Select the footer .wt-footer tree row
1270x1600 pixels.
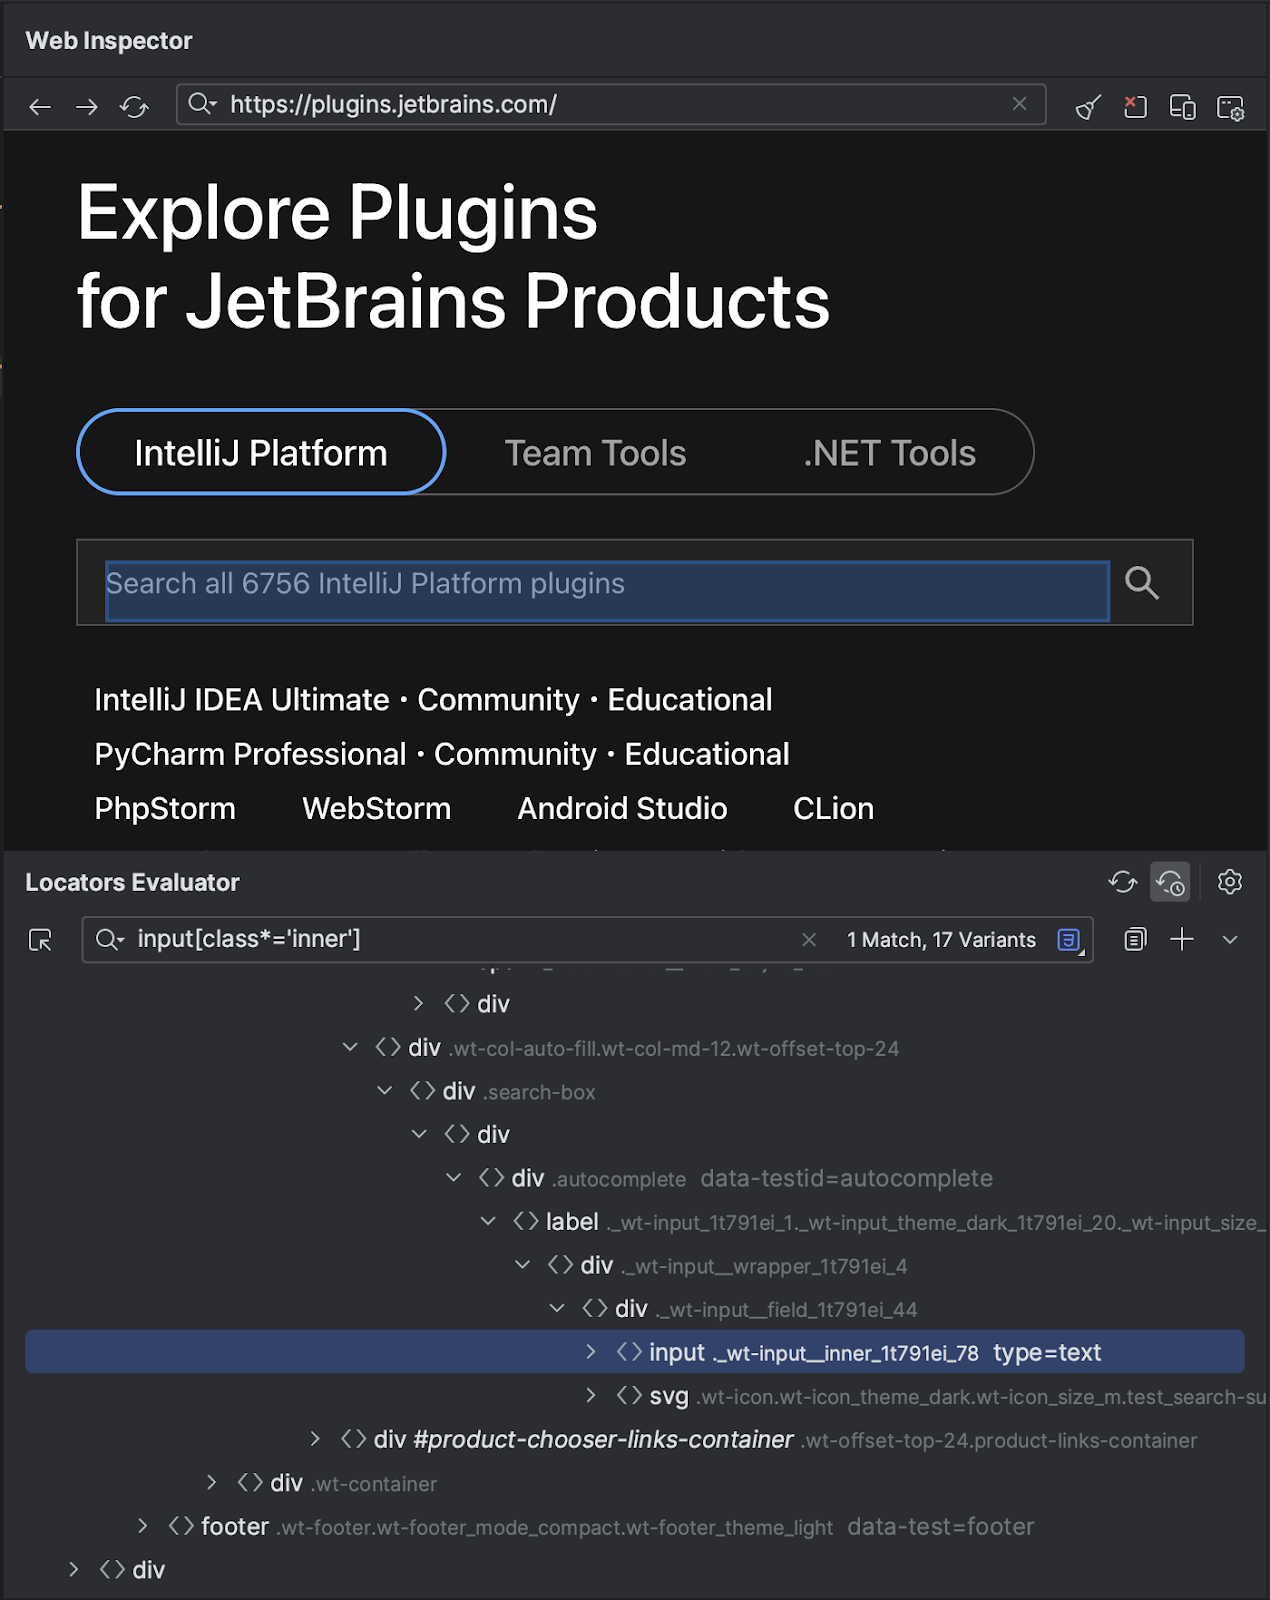[635, 1526]
